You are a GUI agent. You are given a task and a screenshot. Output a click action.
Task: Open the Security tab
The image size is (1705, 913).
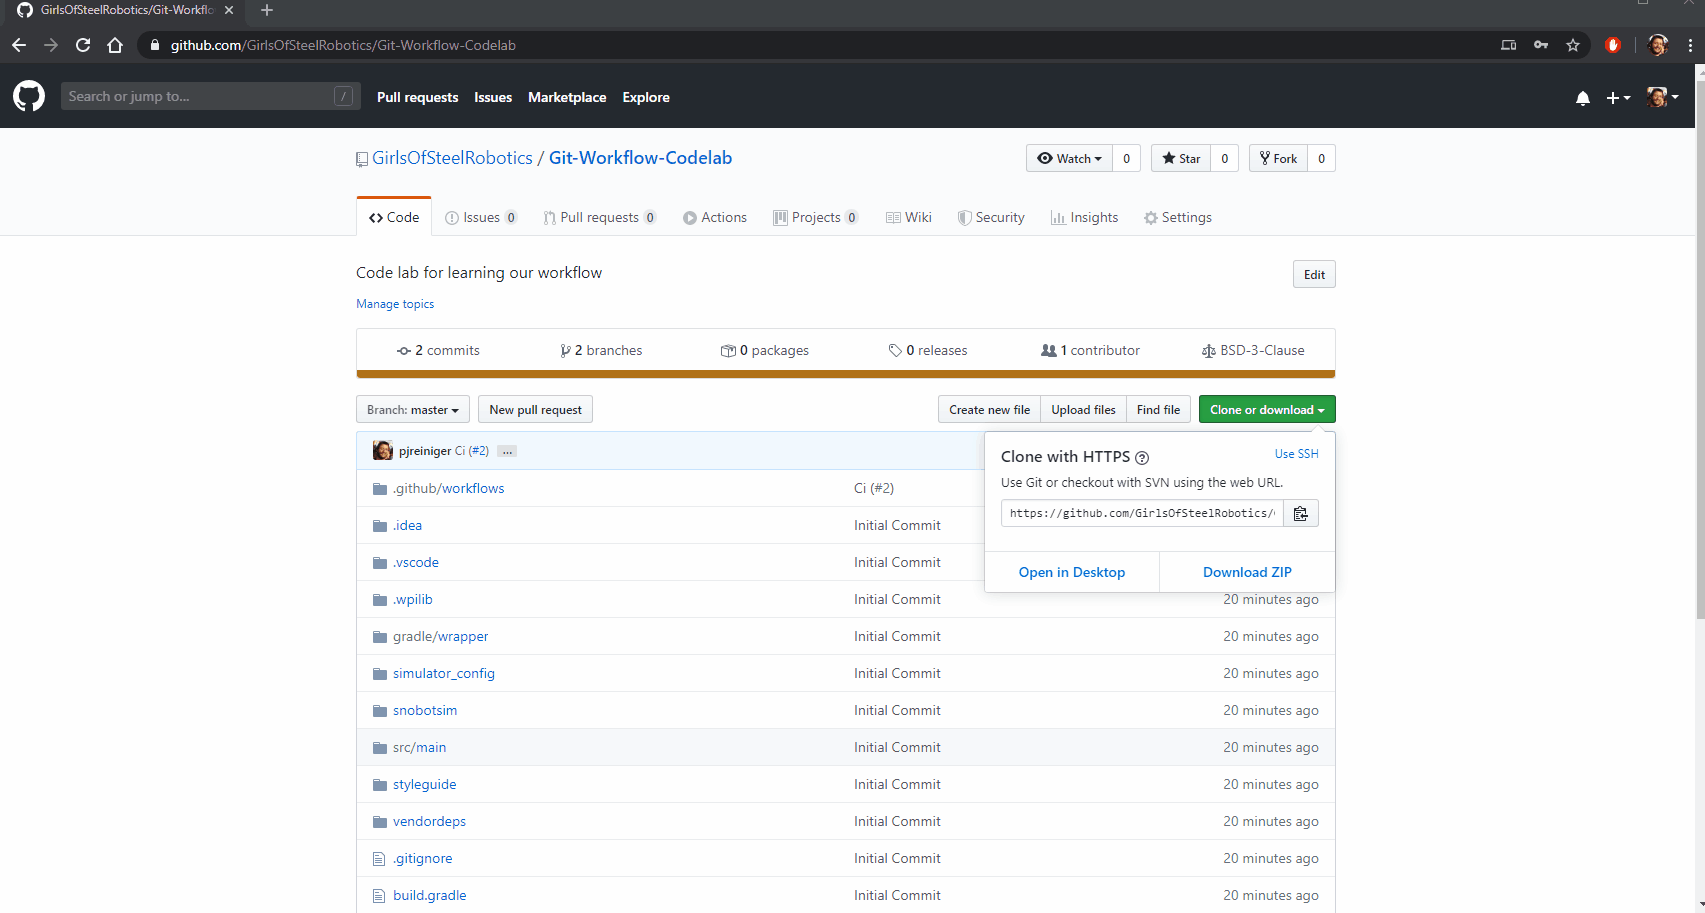pyautogui.click(x=991, y=217)
